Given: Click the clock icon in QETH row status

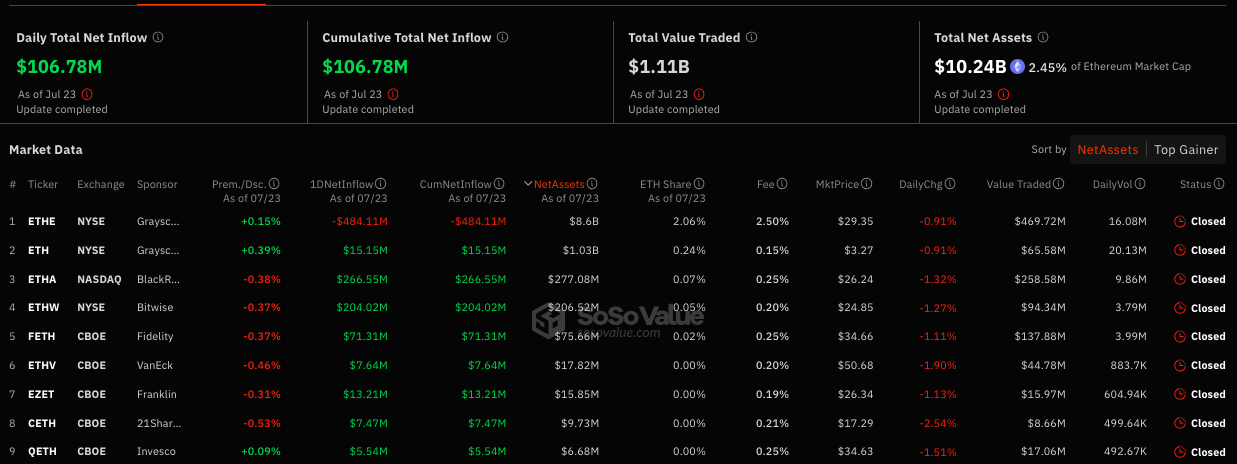Looking at the screenshot, I should click(1180, 452).
